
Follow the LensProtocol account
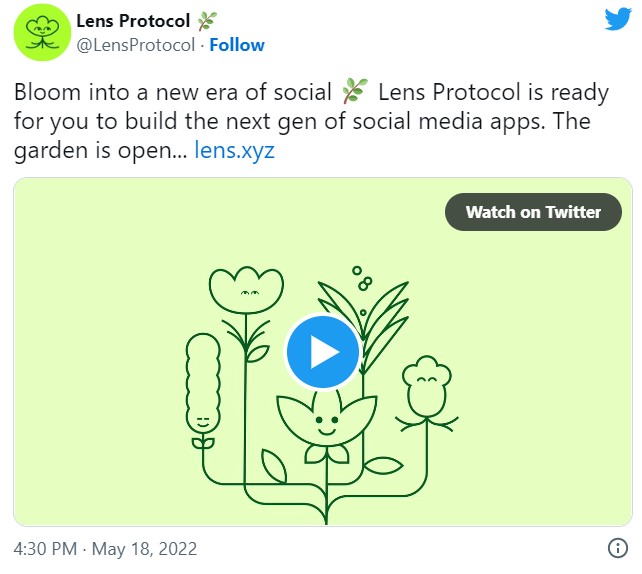click(x=237, y=45)
